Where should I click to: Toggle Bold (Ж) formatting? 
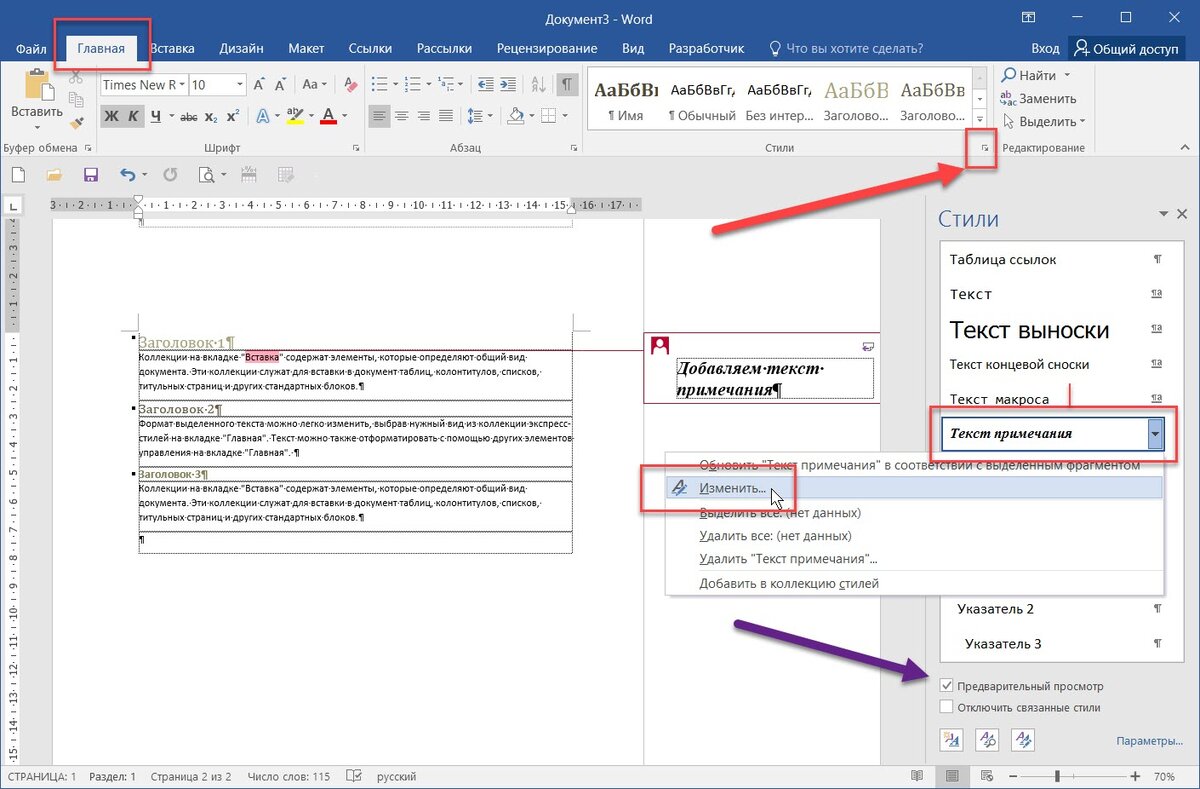pos(110,117)
